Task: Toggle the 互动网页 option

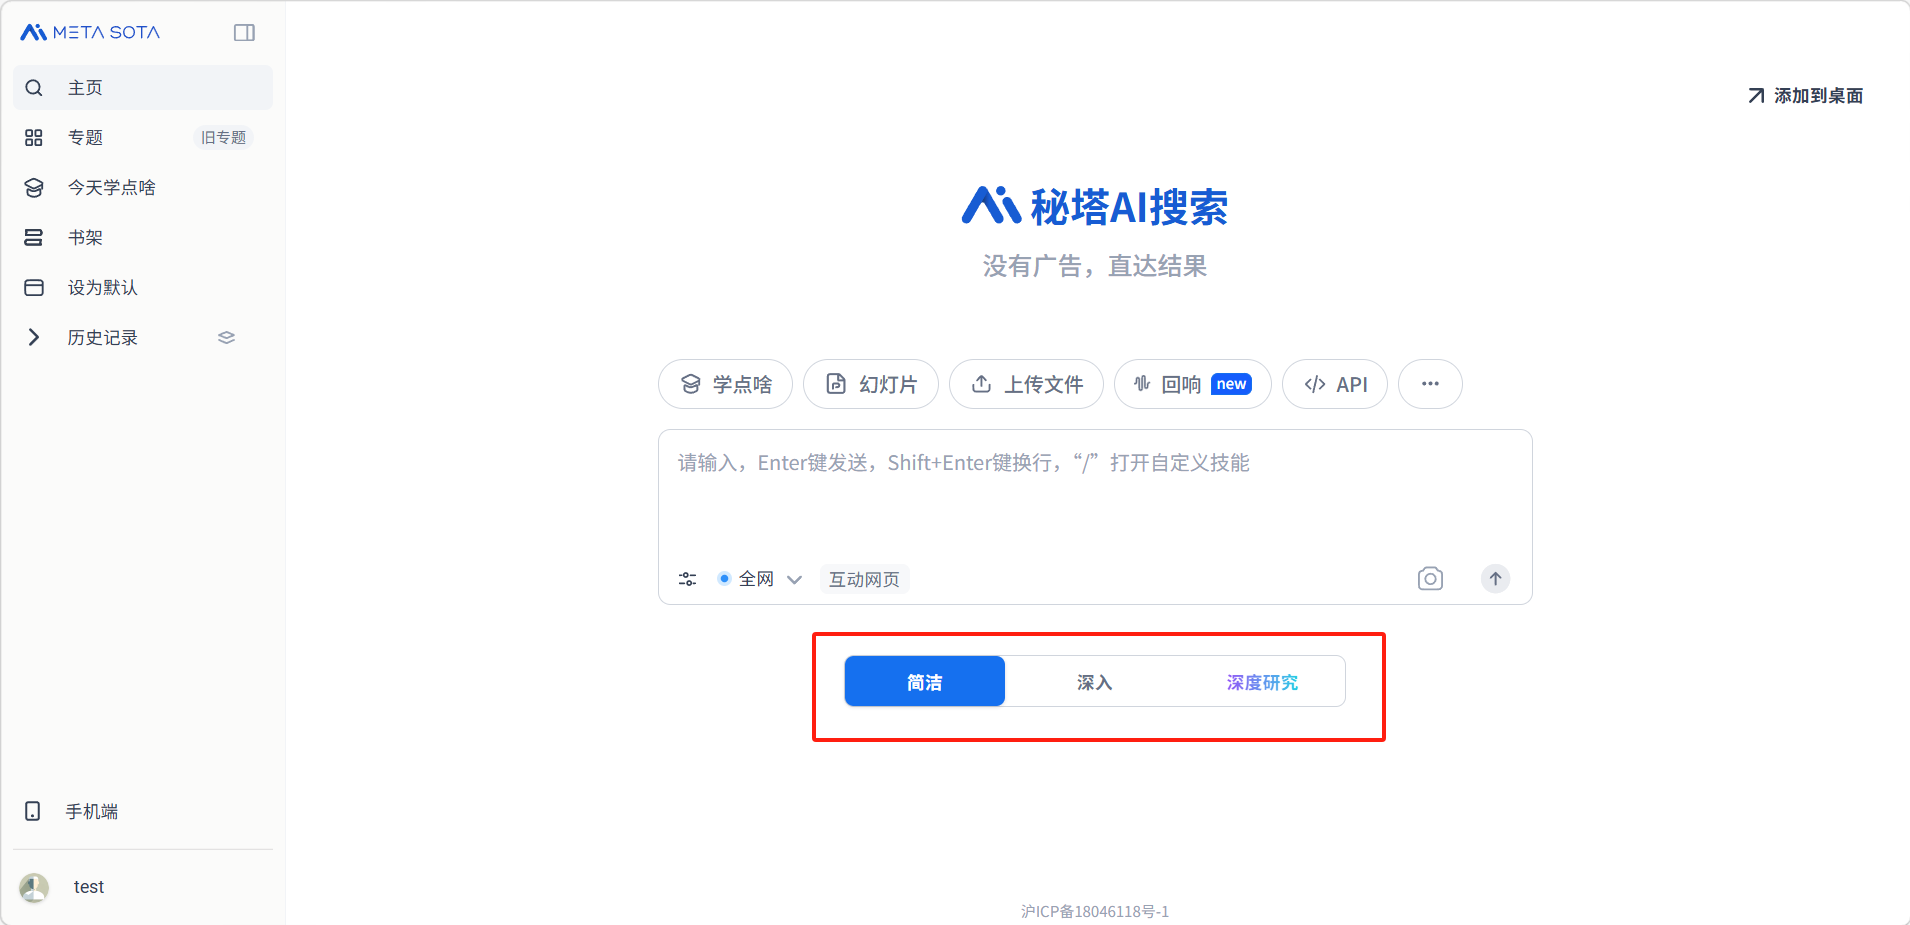Action: (x=864, y=579)
